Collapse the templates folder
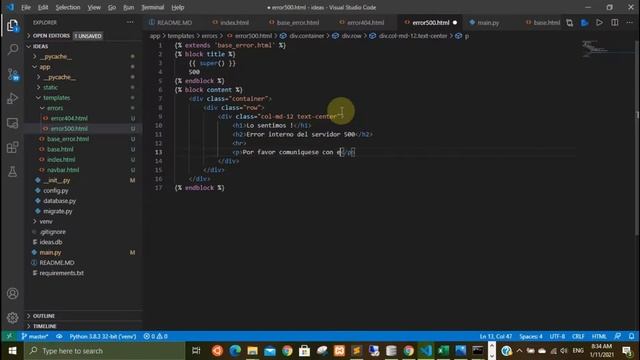640x360 pixels. (x=56, y=98)
